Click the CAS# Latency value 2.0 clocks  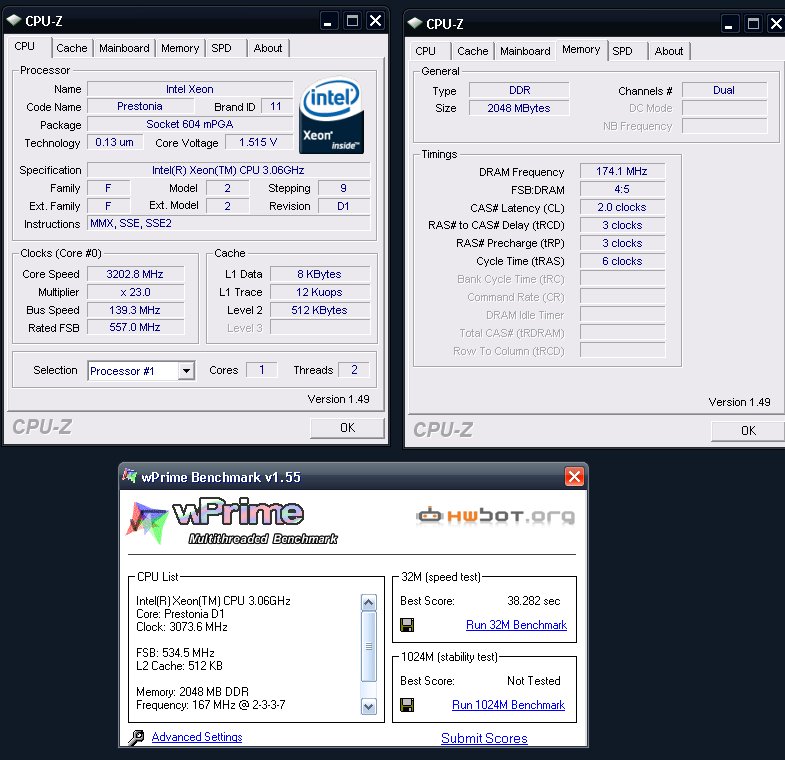[622, 207]
